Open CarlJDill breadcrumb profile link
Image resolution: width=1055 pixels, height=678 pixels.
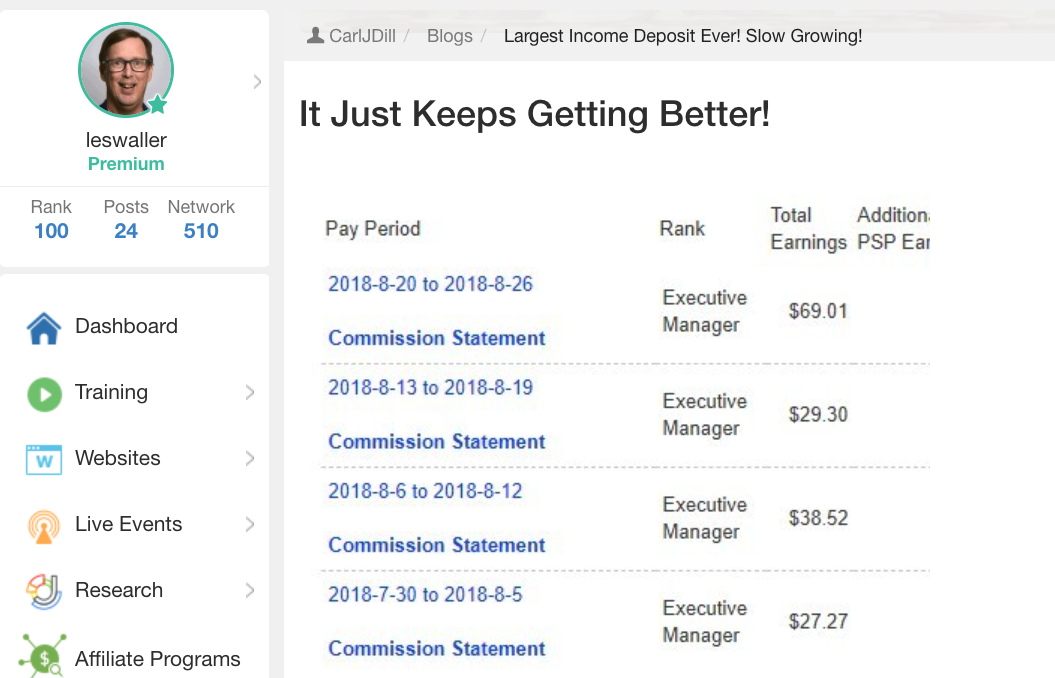click(362, 36)
